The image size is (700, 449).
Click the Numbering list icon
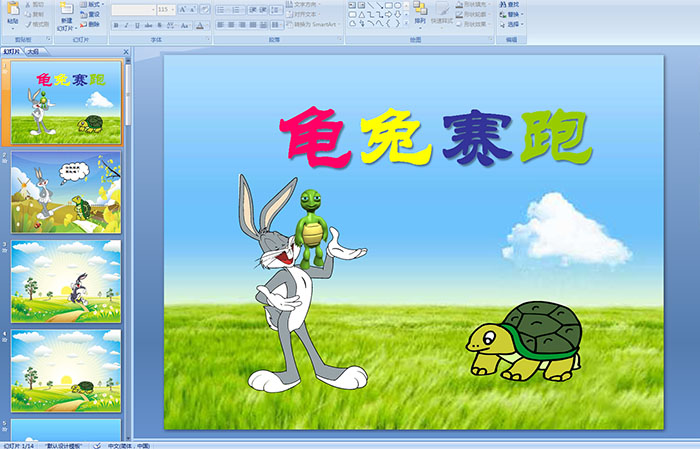pyautogui.click(x=238, y=10)
